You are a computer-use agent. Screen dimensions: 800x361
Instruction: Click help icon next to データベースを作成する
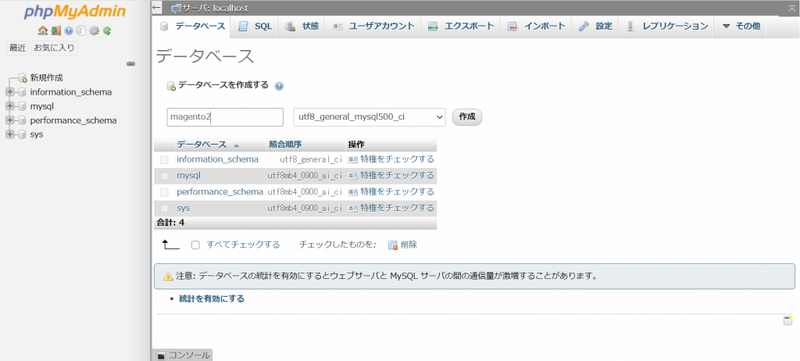(x=279, y=86)
